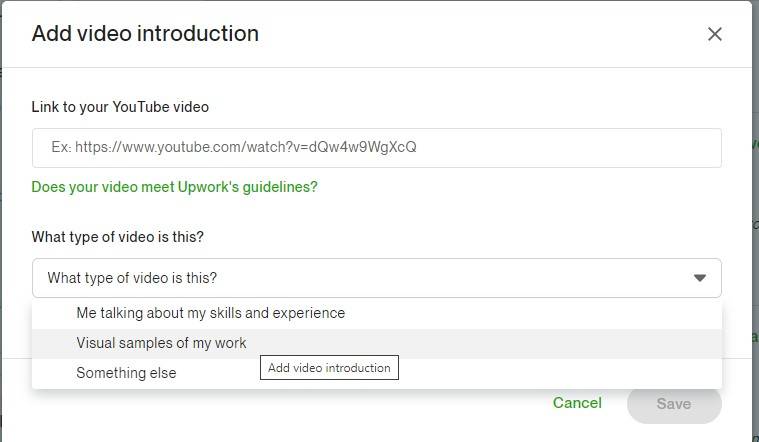Viewport: 759px width, 442px height.
Task: Cancel adding the video introduction
Action: [x=577, y=403]
